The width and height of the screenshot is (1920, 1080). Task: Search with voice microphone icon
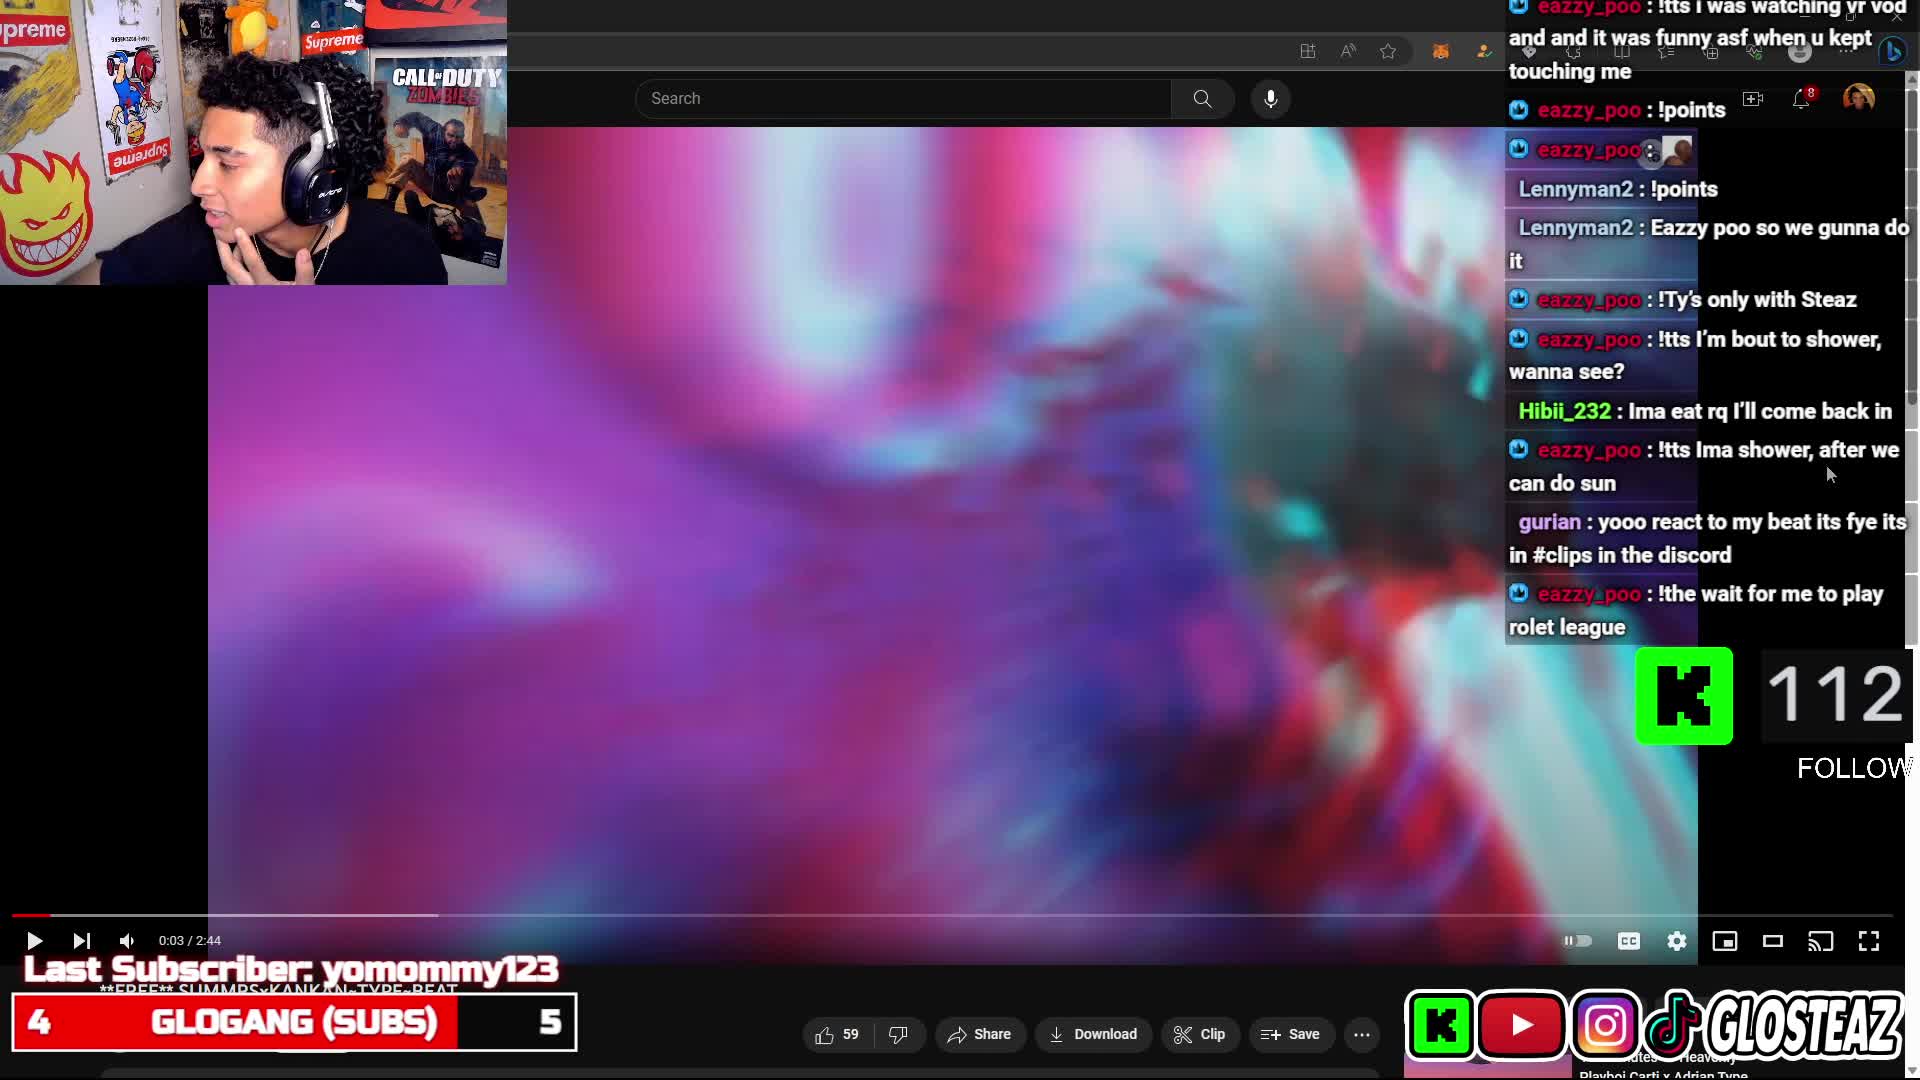1271,99
